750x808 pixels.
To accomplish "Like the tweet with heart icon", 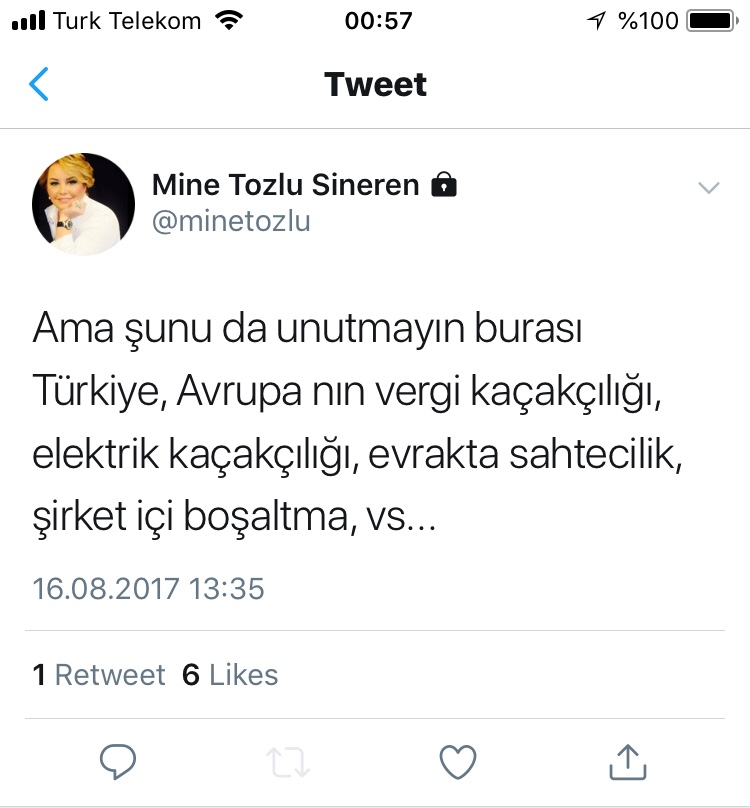I will (458, 762).
